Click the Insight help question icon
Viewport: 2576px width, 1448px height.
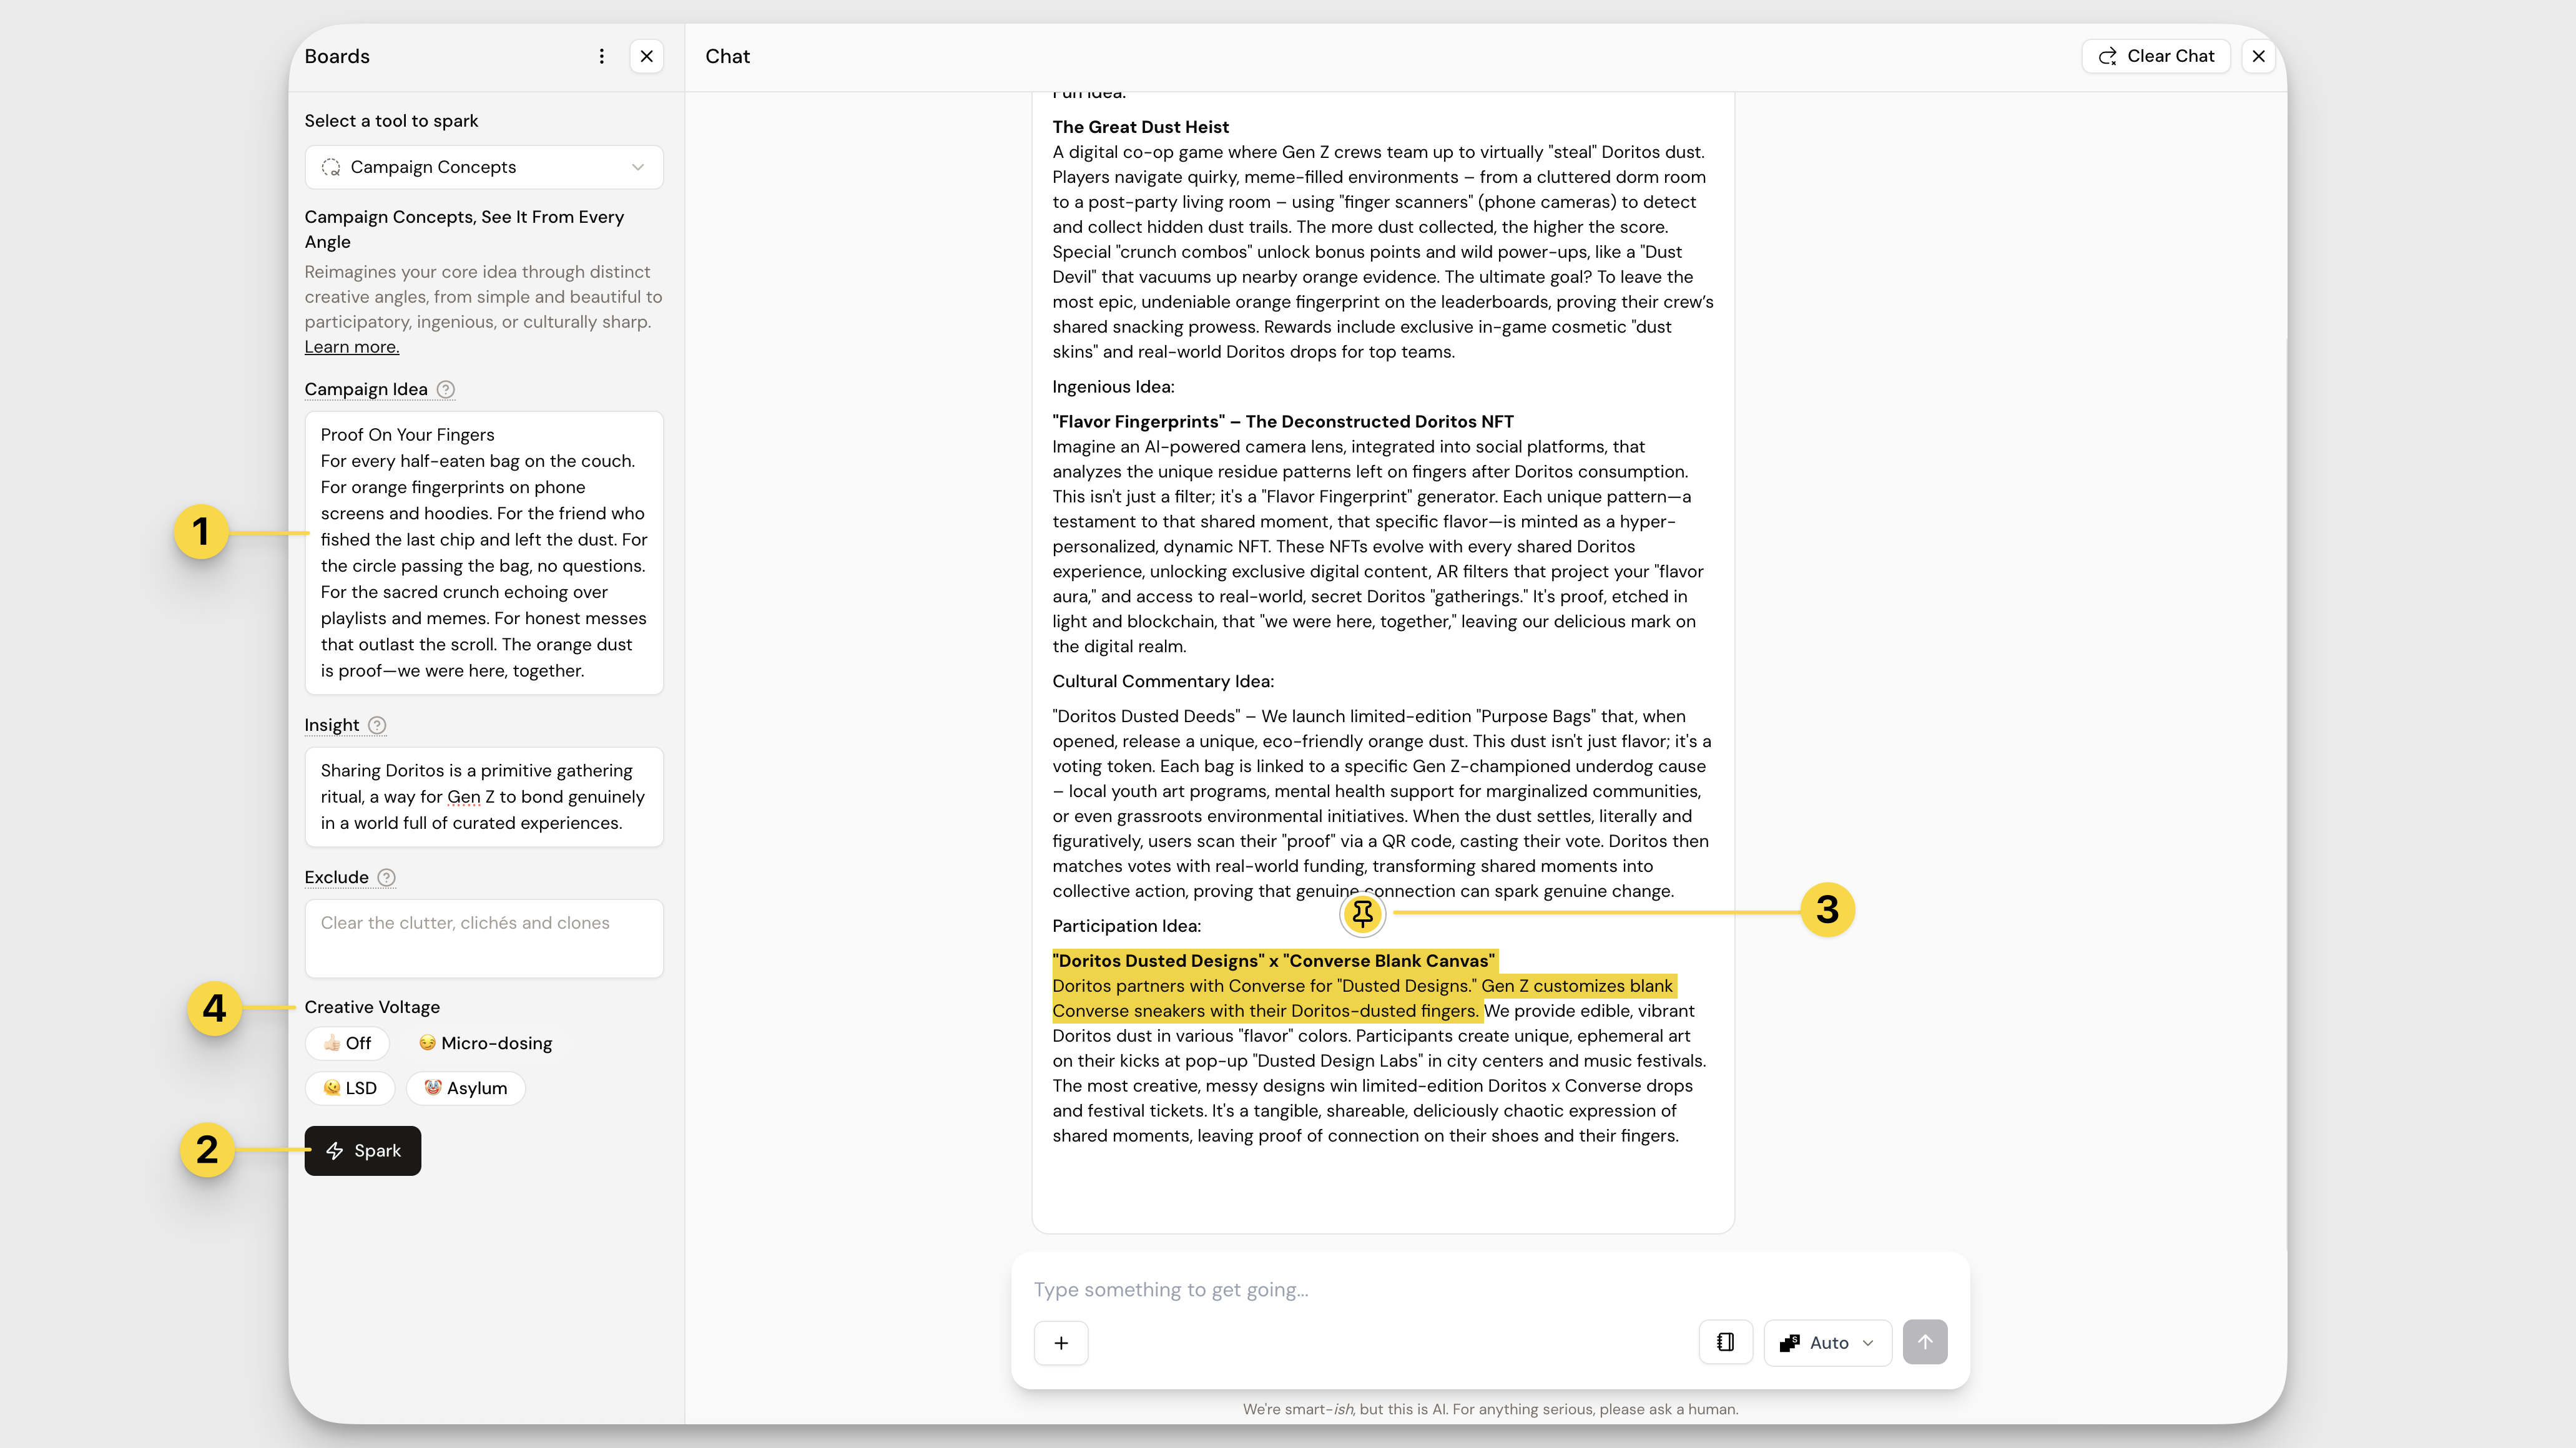click(377, 725)
